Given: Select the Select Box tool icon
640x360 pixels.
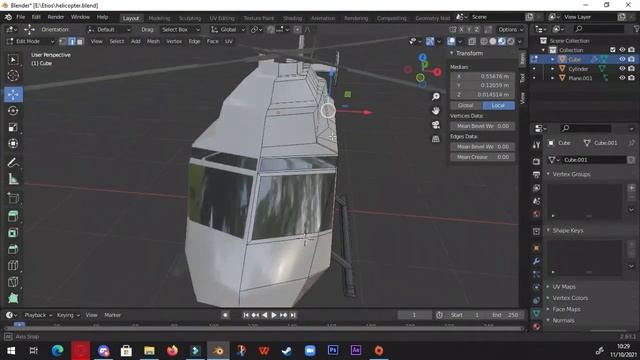Looking at the screenshot, I should pyautogui.click(x=13, y=60).
